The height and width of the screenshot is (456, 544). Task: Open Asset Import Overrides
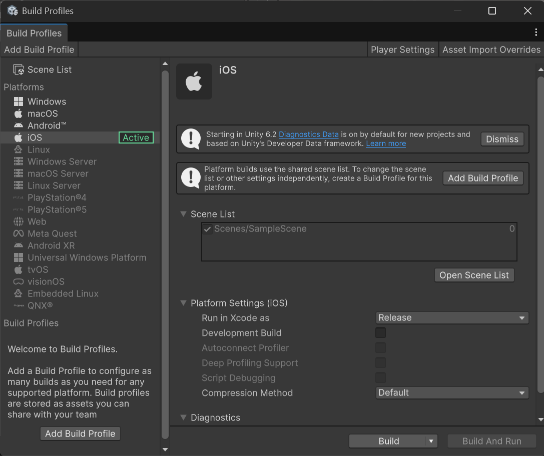coord(491,50)
